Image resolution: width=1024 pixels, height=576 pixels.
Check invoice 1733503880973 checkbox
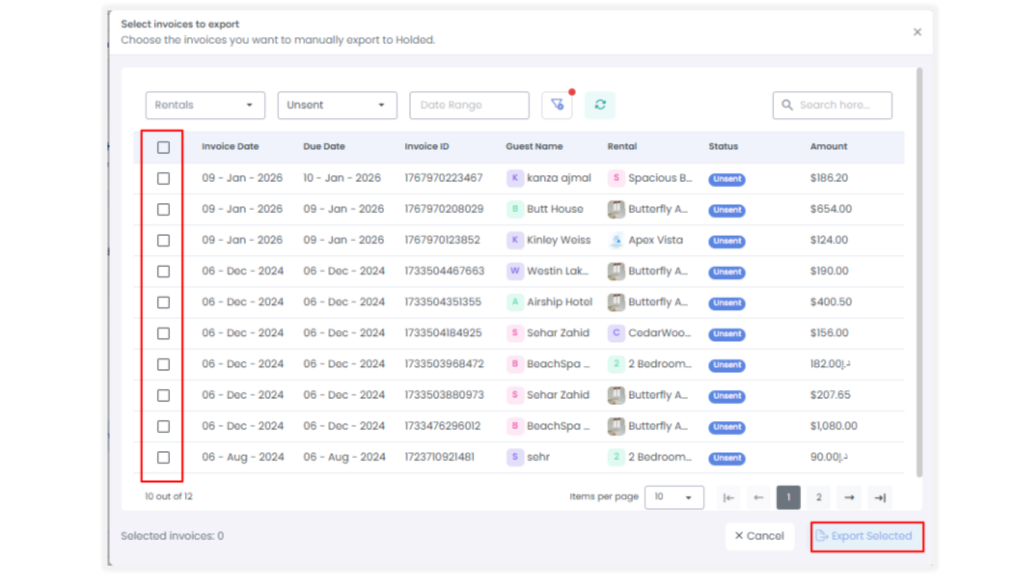163,396
